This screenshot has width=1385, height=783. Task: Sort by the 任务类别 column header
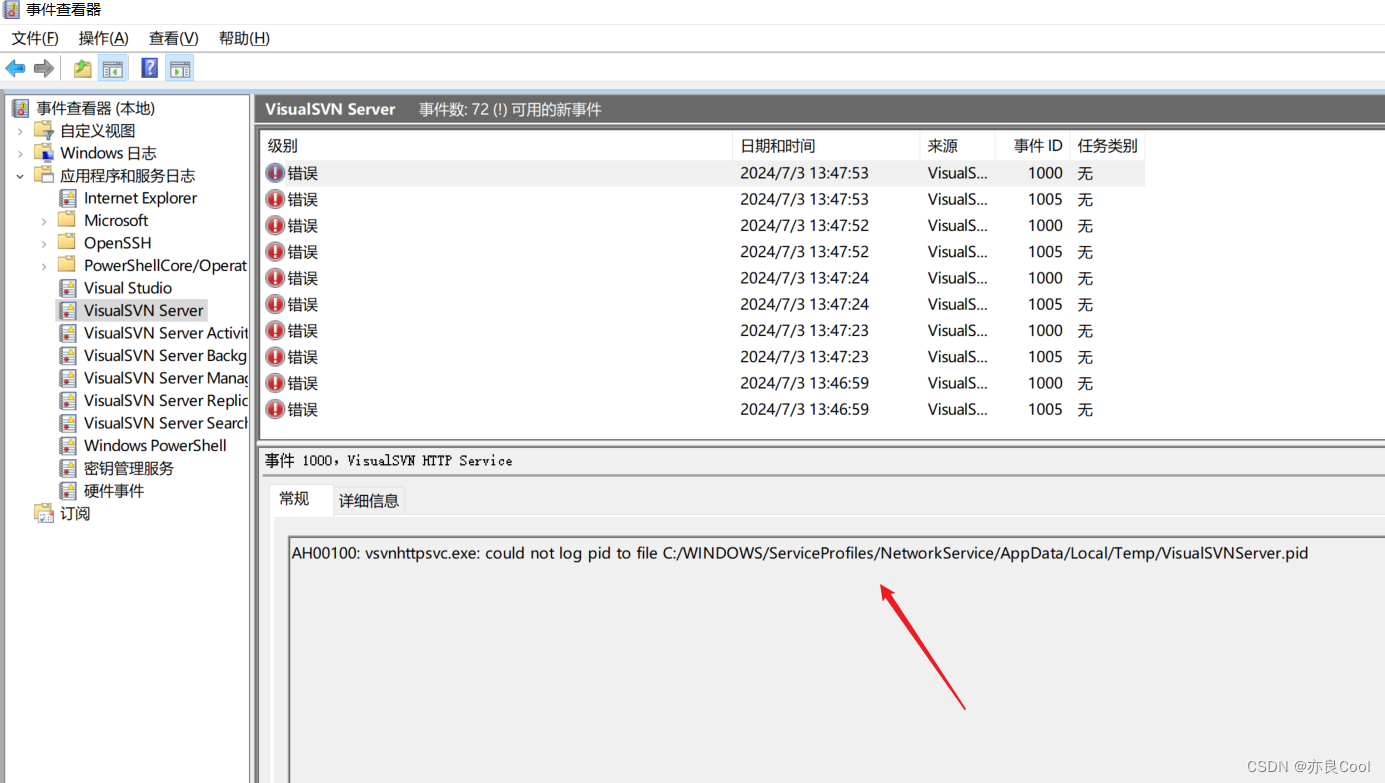[1107, 146]
